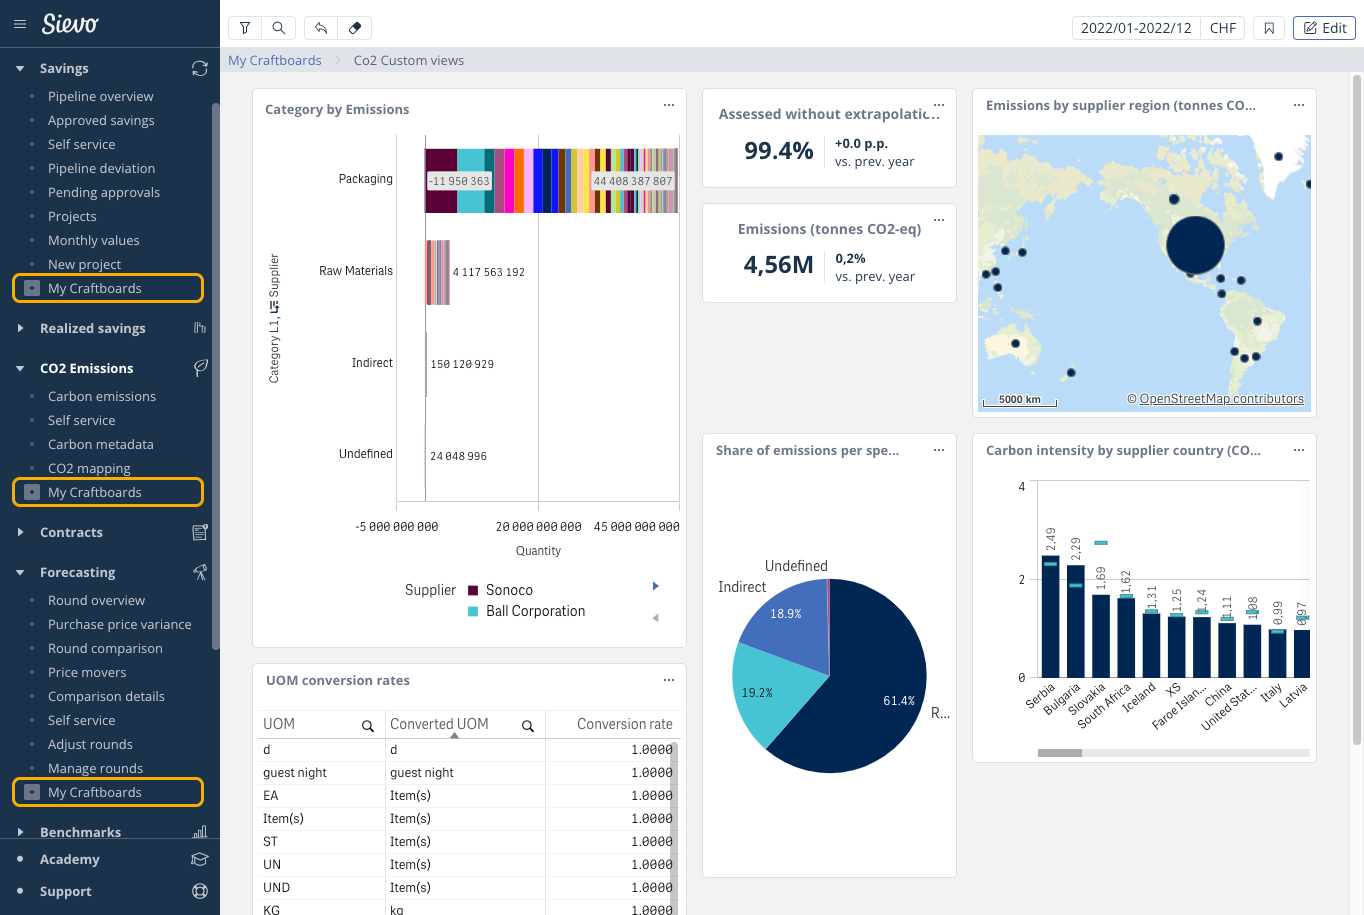1364x915 pixels.
Task: Click My Craftboards breadcrumb link
Action: tap(275, 60)
